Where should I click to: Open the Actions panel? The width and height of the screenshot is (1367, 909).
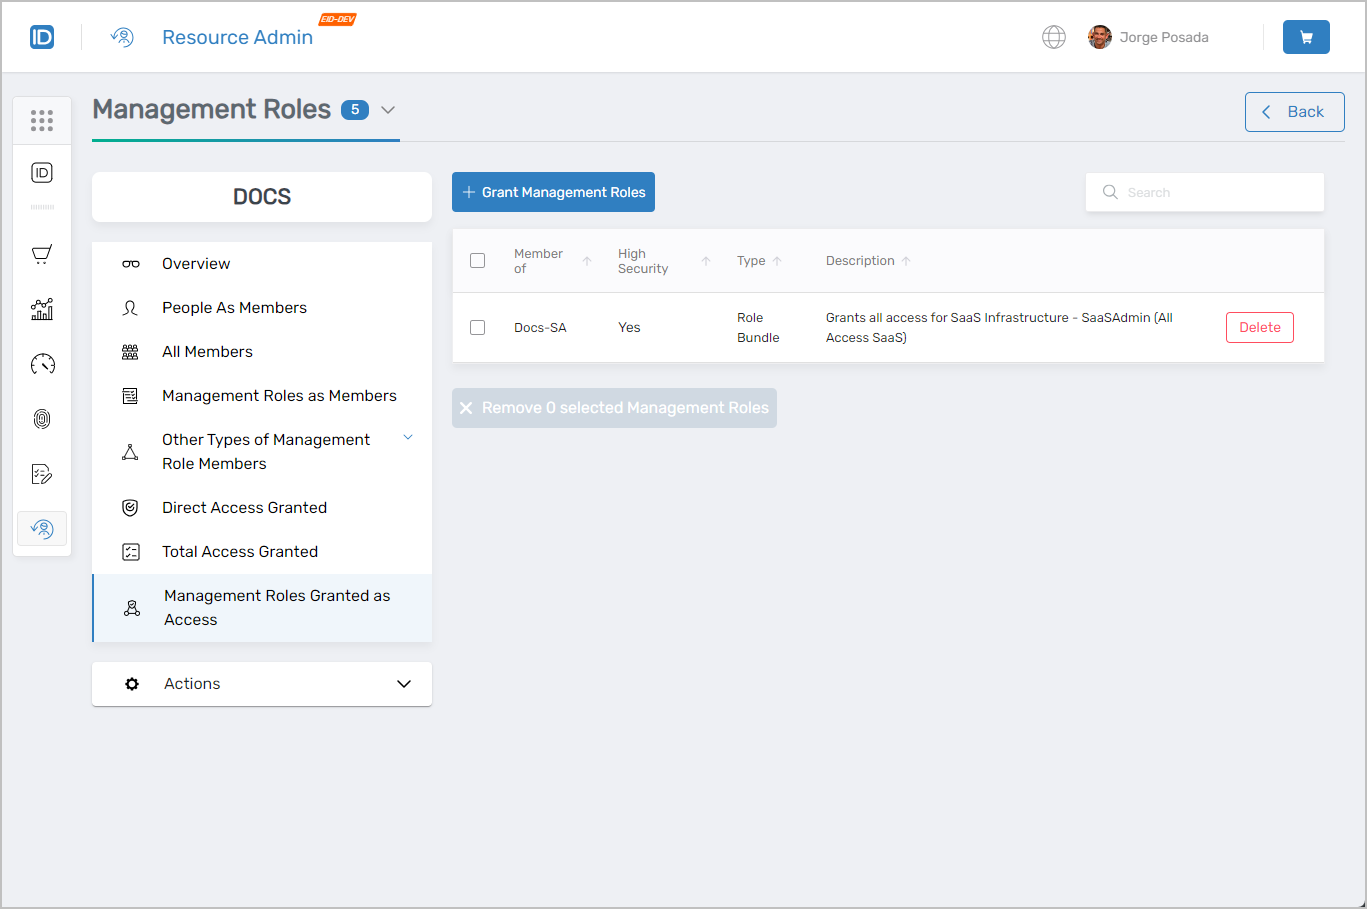[x=261, y=683]
